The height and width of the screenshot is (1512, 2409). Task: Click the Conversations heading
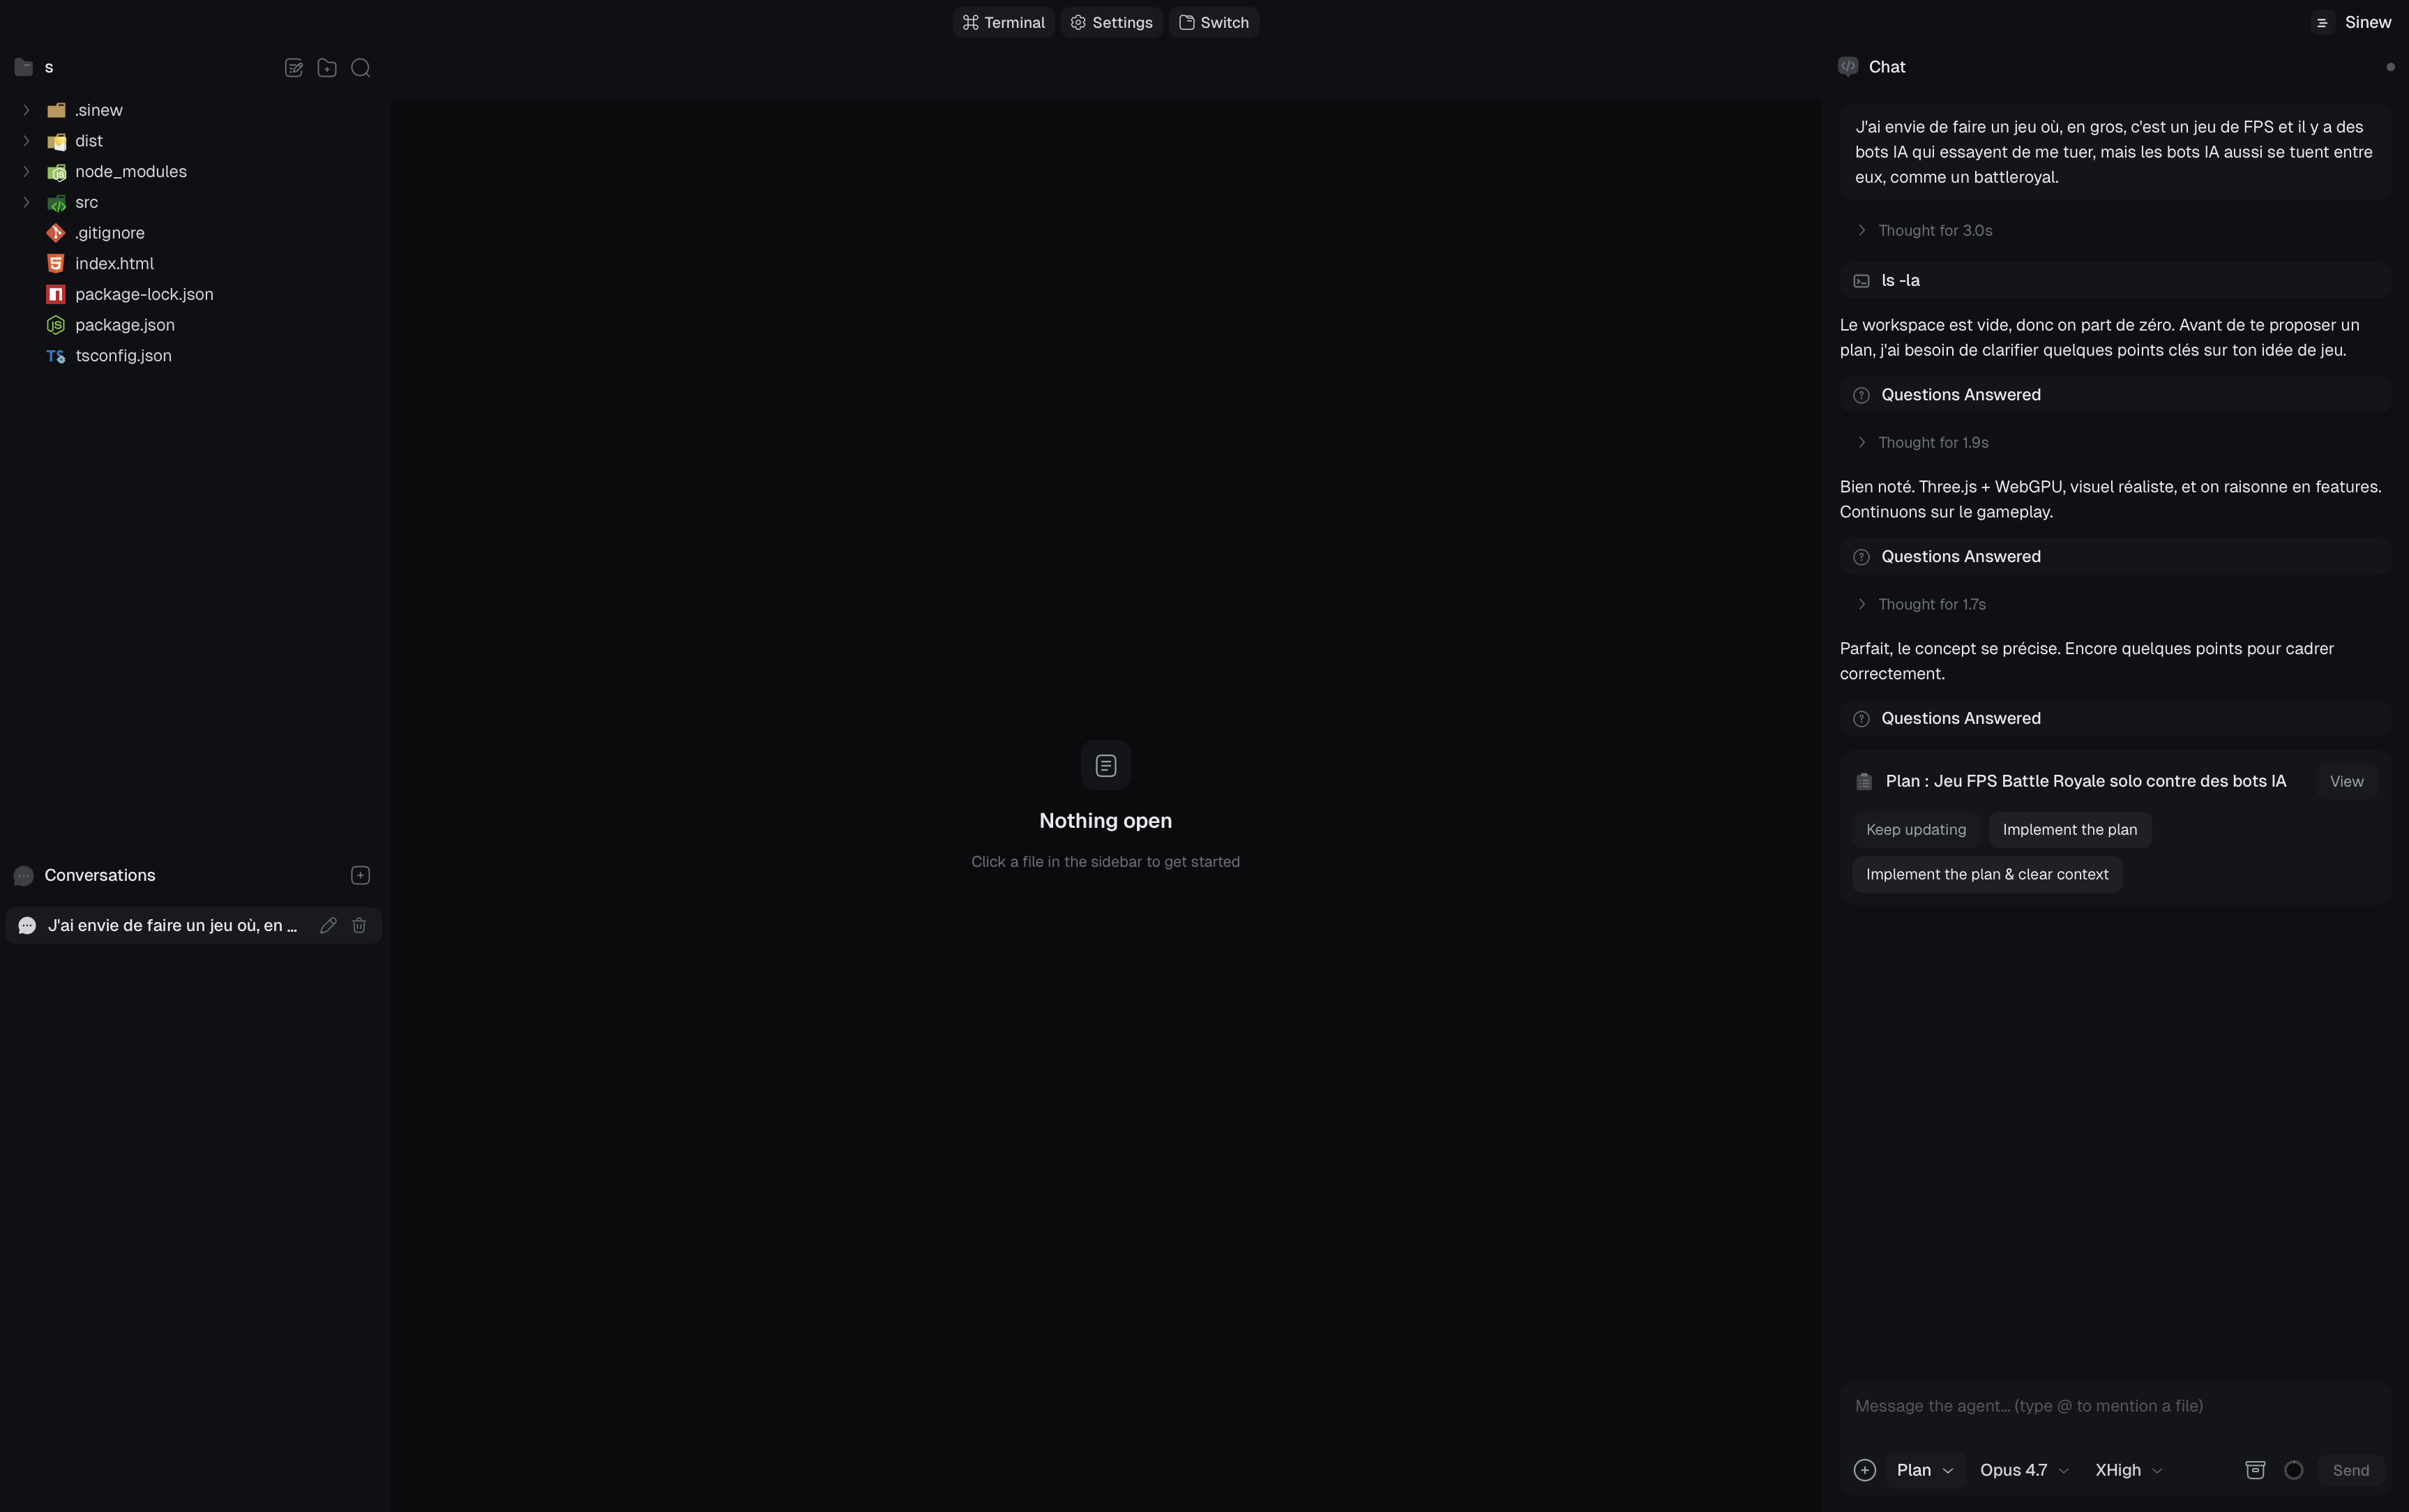point(100,875)
